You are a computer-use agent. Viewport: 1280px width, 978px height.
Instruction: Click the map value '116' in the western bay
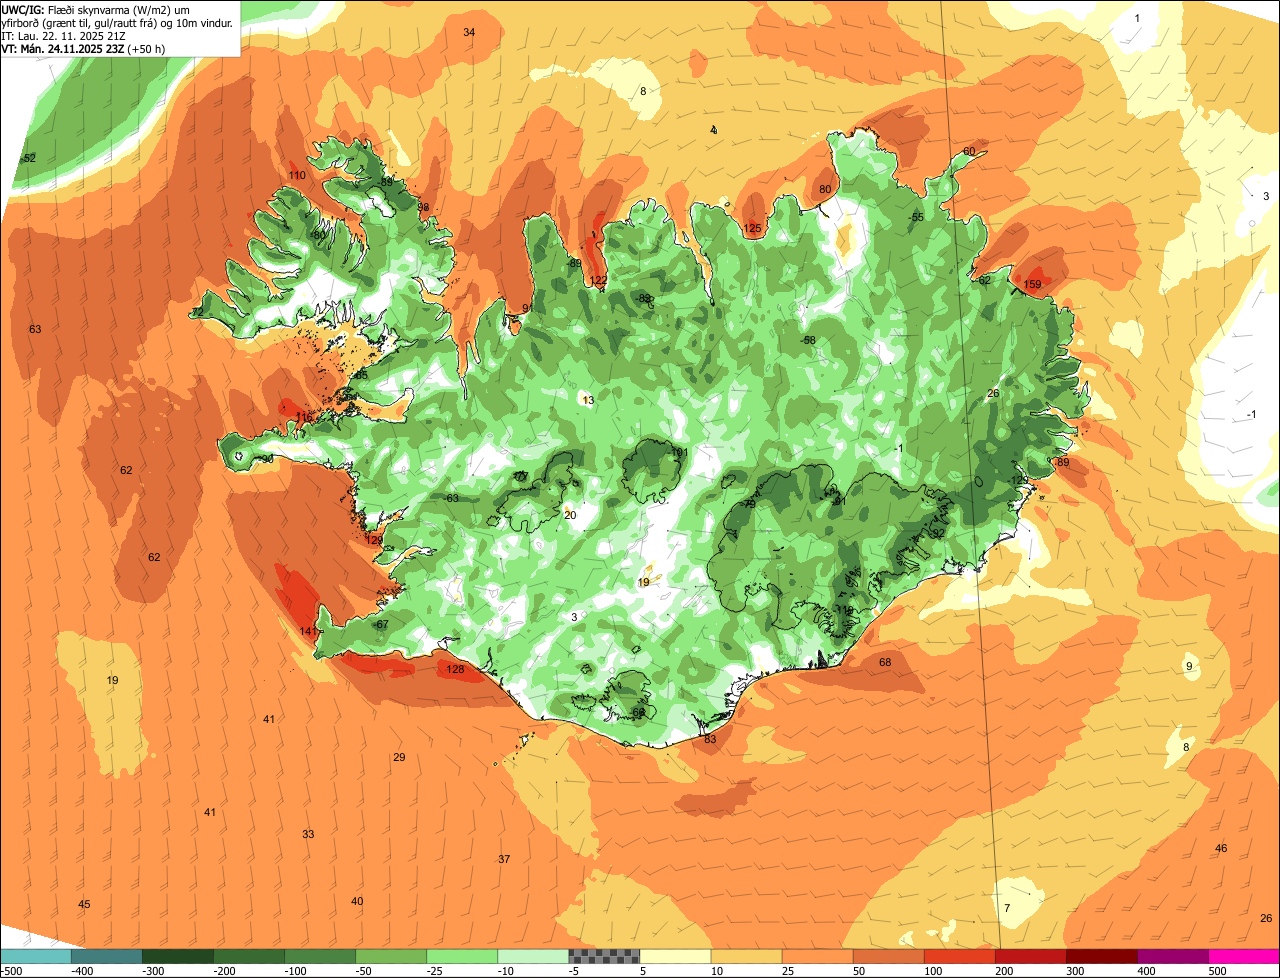click(x=305, y=416)
